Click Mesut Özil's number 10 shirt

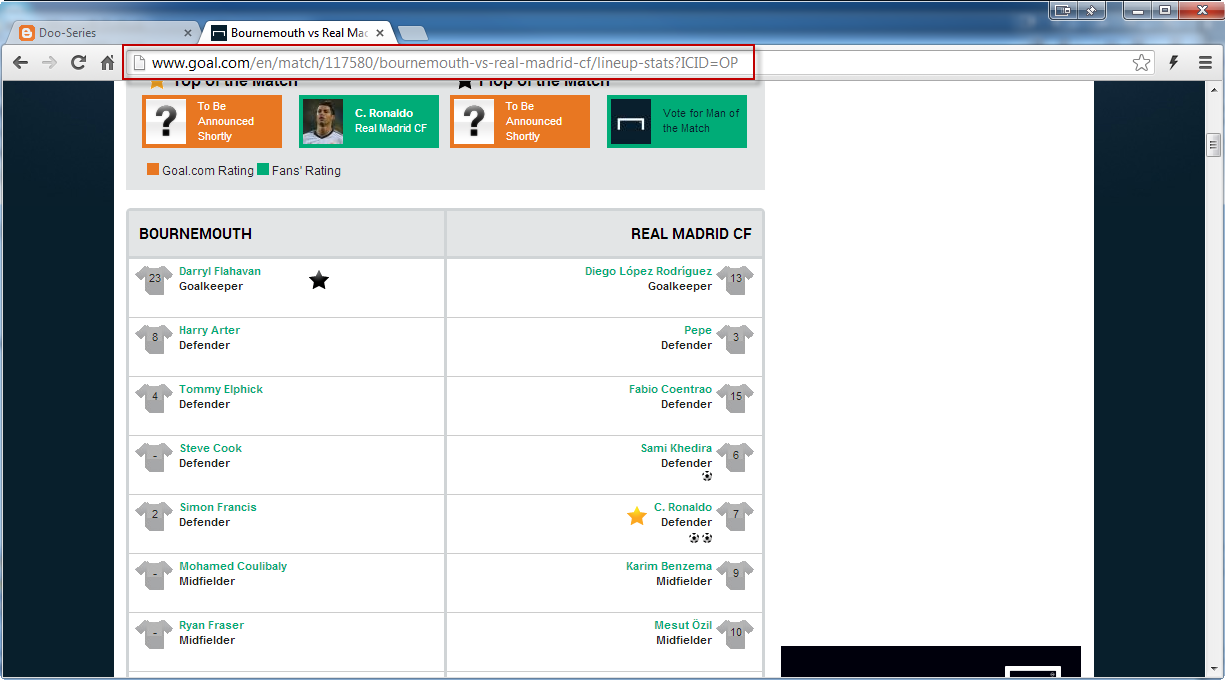tap(736, 634)
